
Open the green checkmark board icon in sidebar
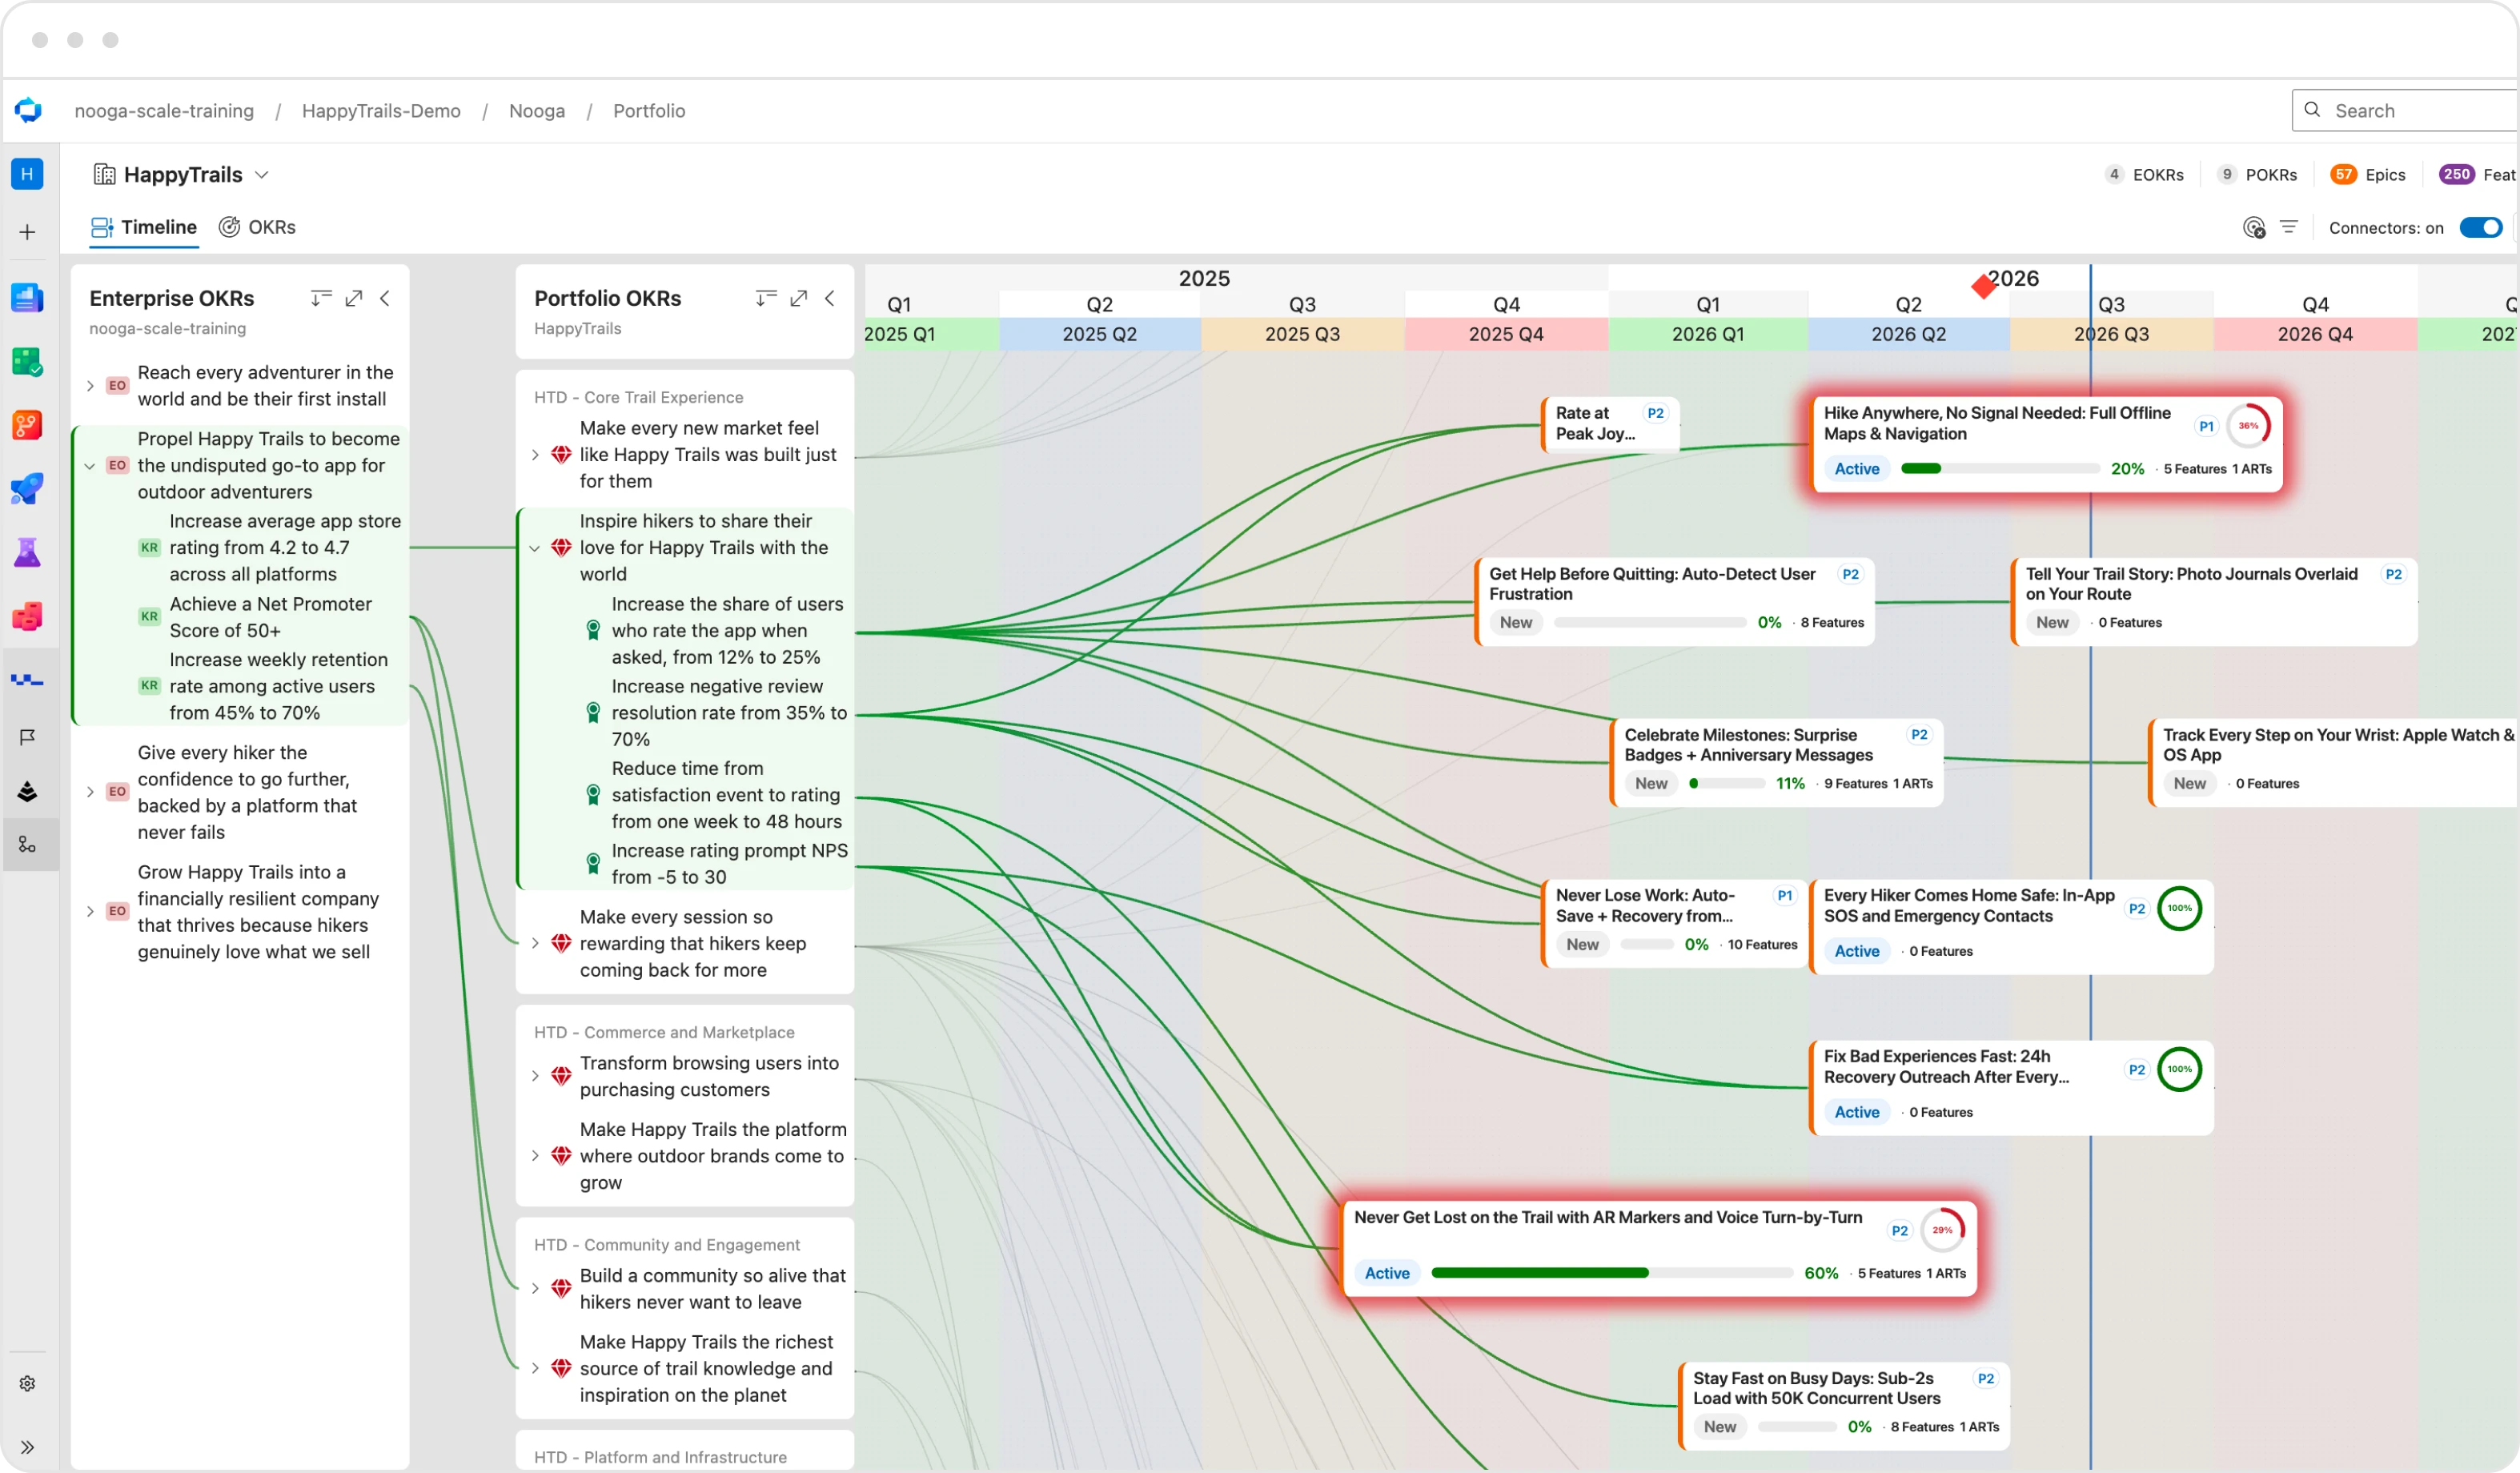click(x=27, y=361)
